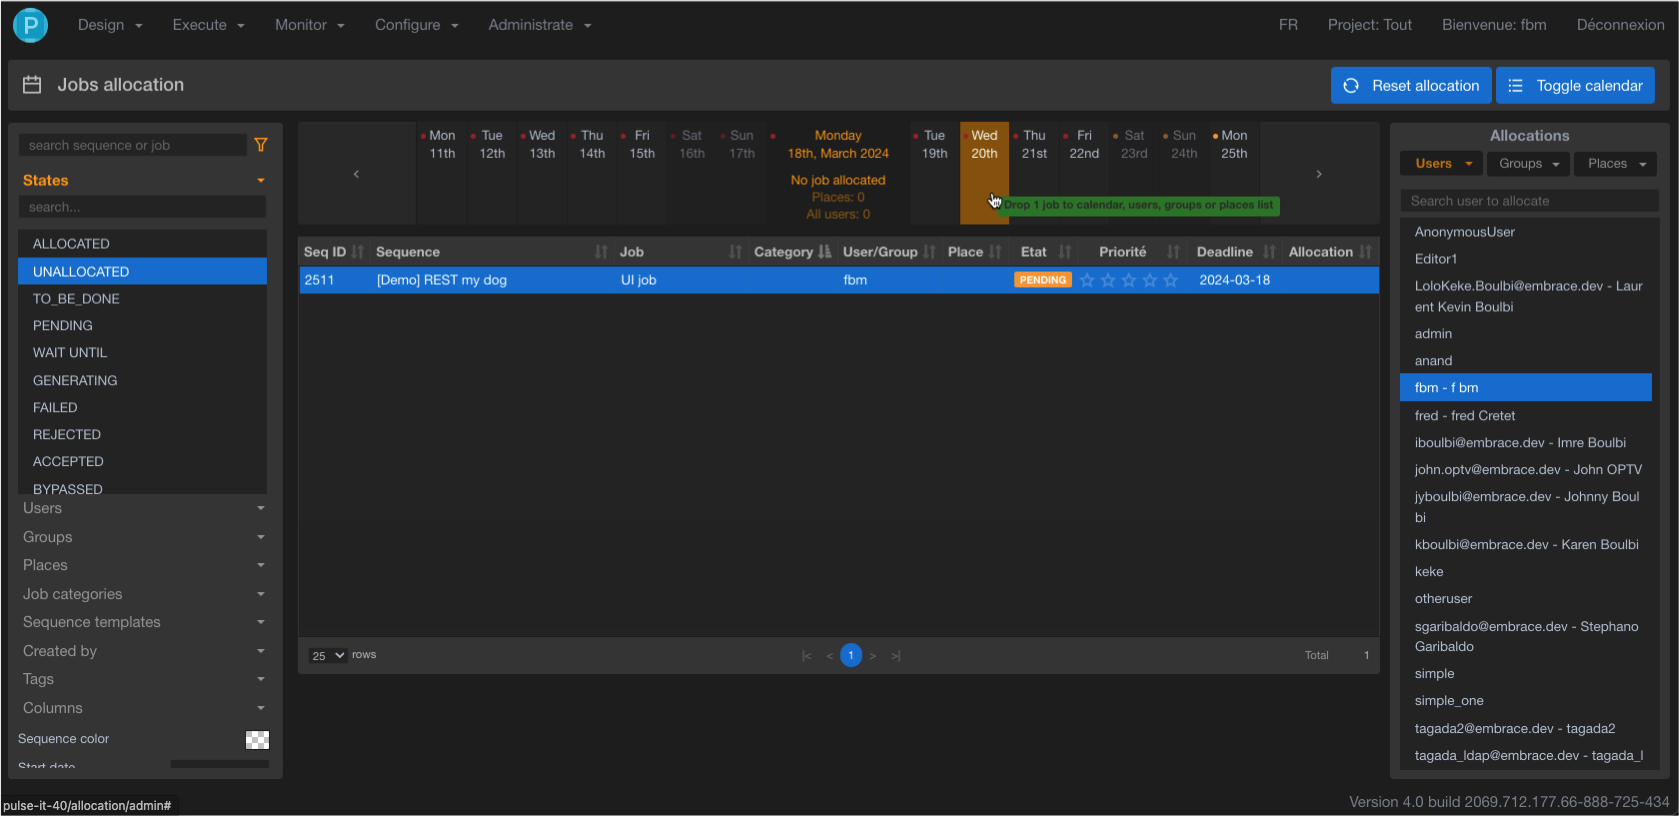The image size is (1679, 816).
Task: Open the Places allocation dropdown
Action: 1616,164
